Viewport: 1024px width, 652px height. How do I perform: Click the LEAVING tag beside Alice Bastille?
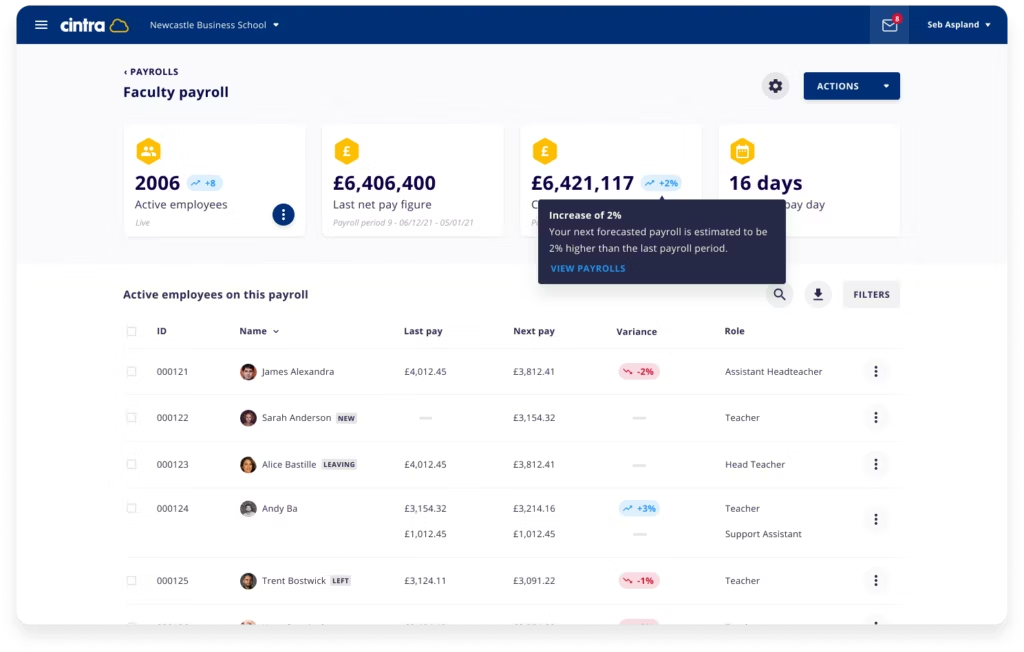(339, 465)
